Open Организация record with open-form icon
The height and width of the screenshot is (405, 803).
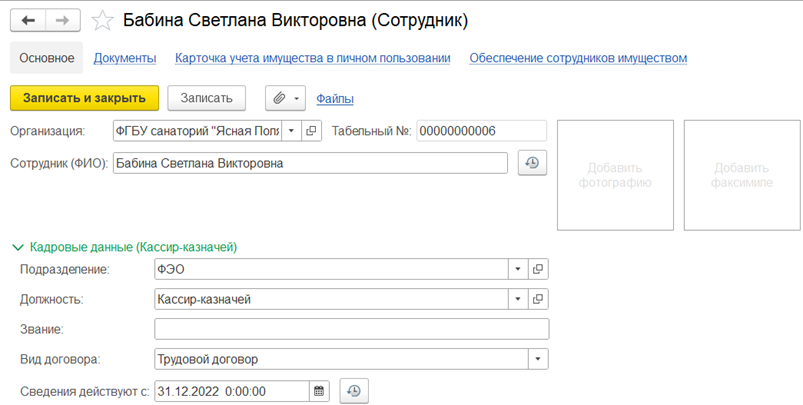pos(311,131)
